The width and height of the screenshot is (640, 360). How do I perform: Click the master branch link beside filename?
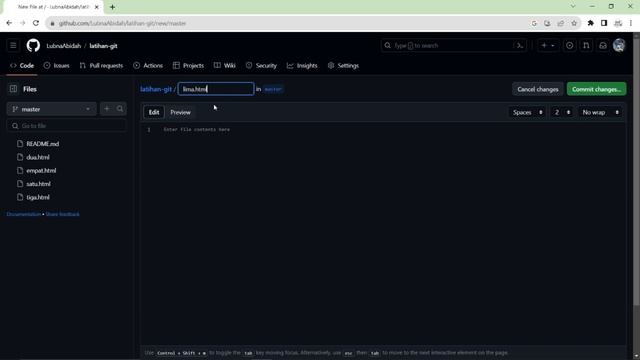[x=273, y=89]
